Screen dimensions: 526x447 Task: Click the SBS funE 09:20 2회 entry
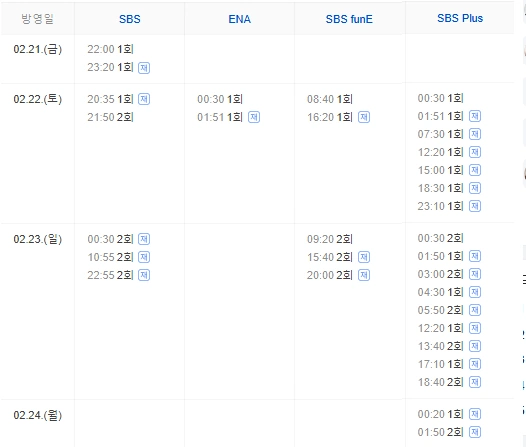click(330, 239)
